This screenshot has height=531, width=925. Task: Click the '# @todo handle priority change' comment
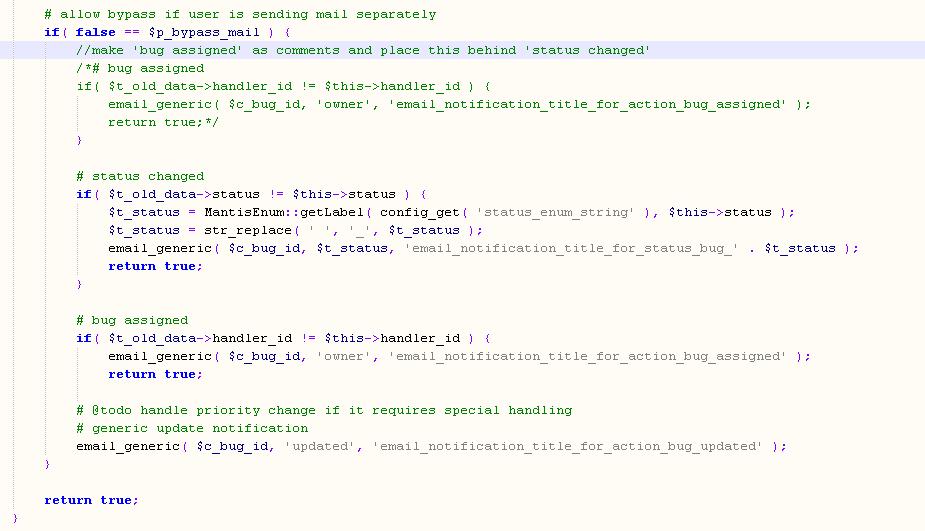tap(324, 410)
